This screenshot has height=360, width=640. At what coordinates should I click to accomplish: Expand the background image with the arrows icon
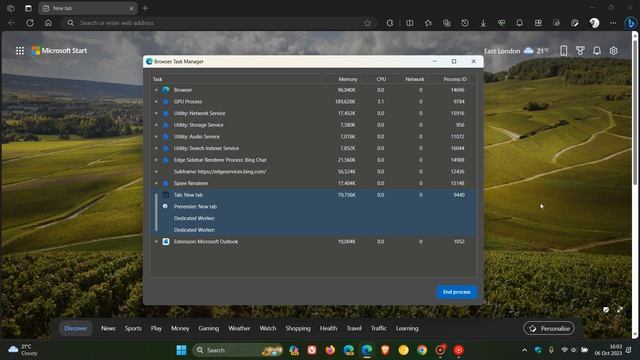620,310
